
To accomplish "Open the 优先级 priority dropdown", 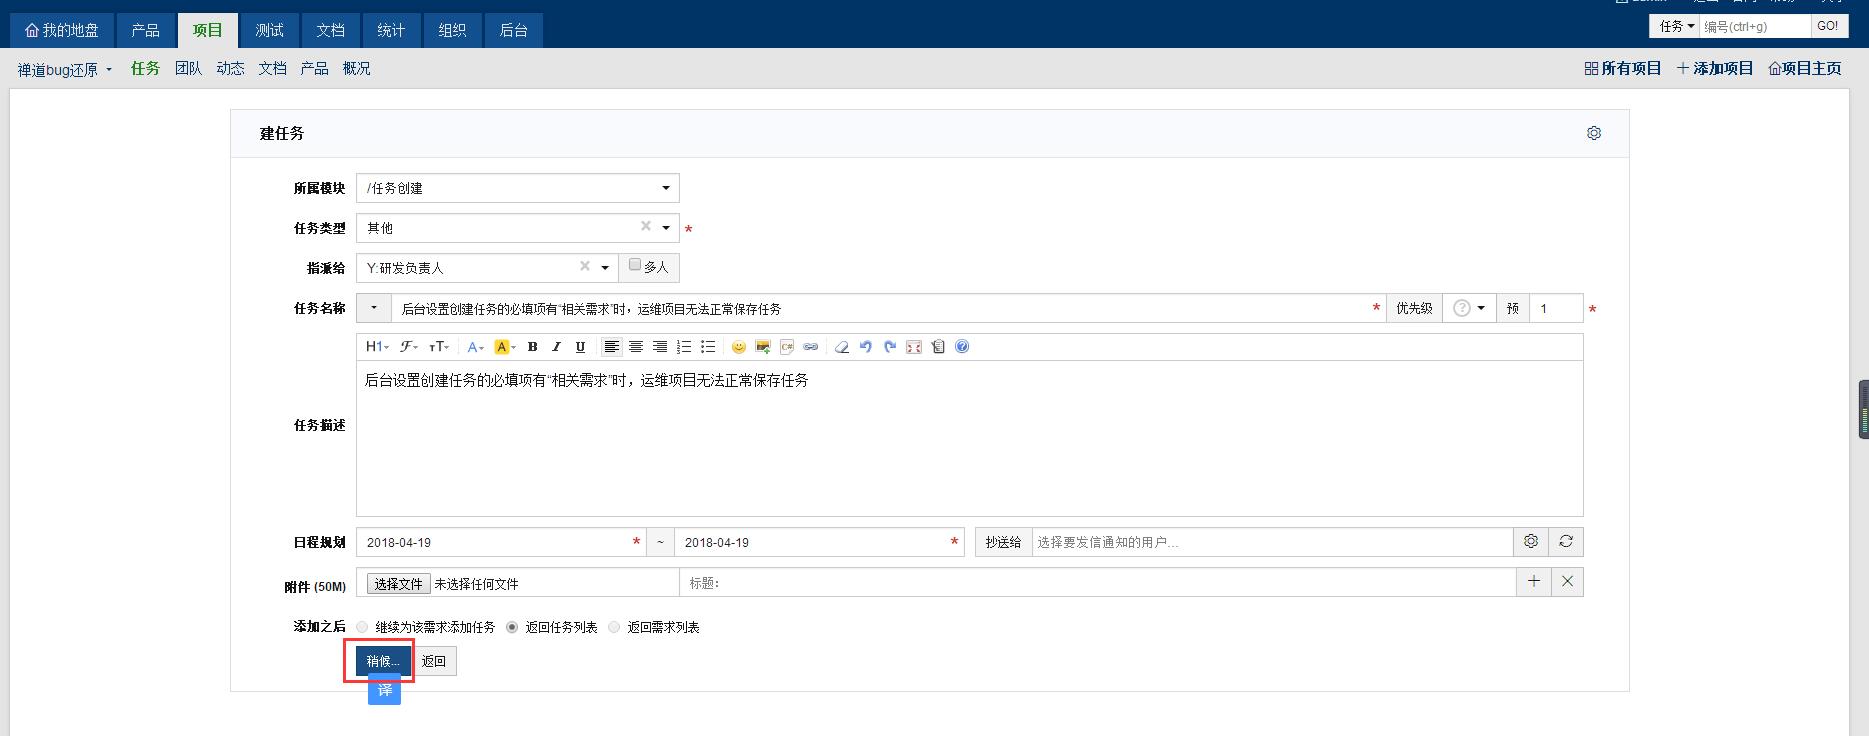I will pos(1469,308).
